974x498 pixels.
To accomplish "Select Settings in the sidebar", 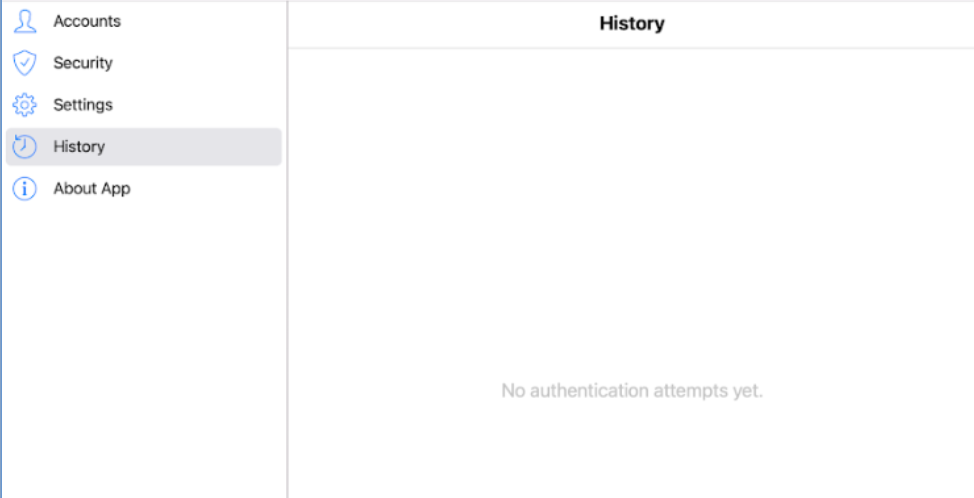I will pos(83,105).
